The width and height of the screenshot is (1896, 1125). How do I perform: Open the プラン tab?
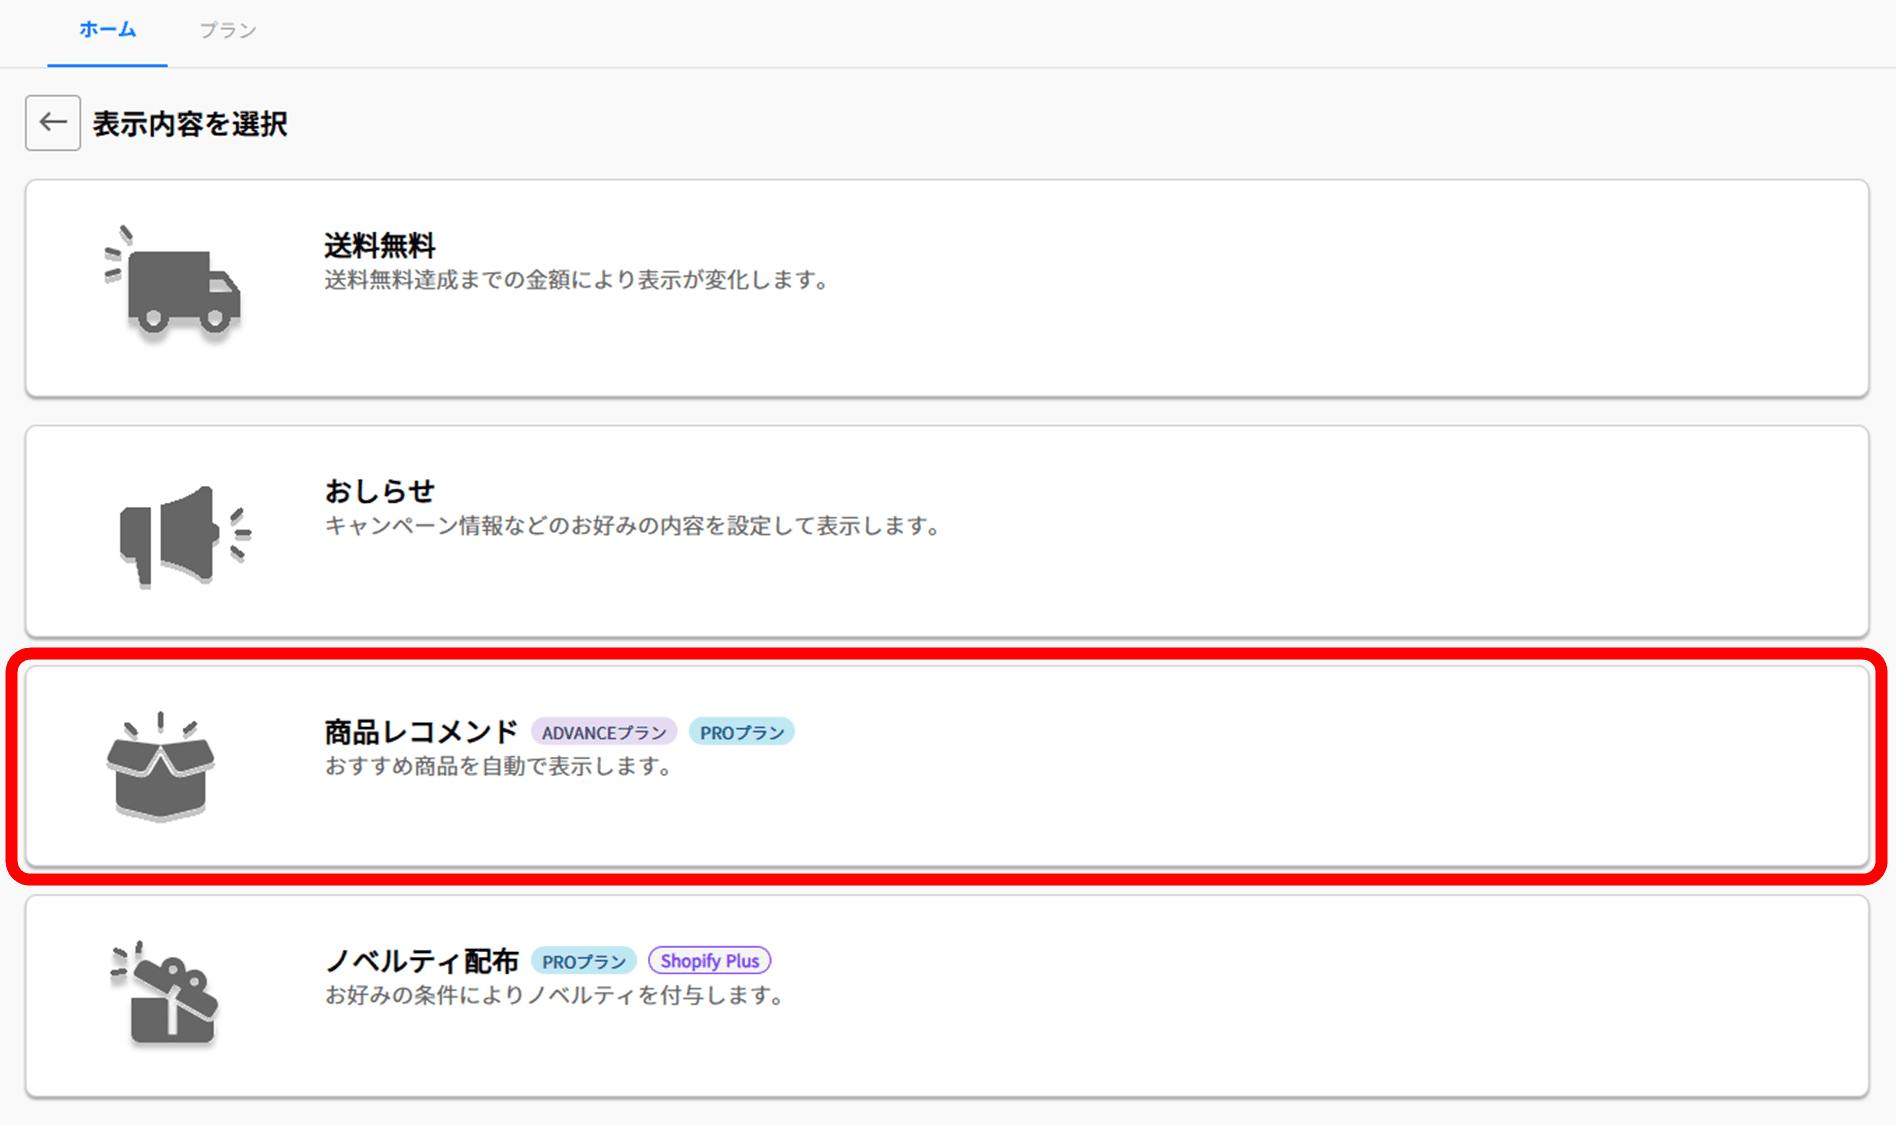tap(227, 30)
